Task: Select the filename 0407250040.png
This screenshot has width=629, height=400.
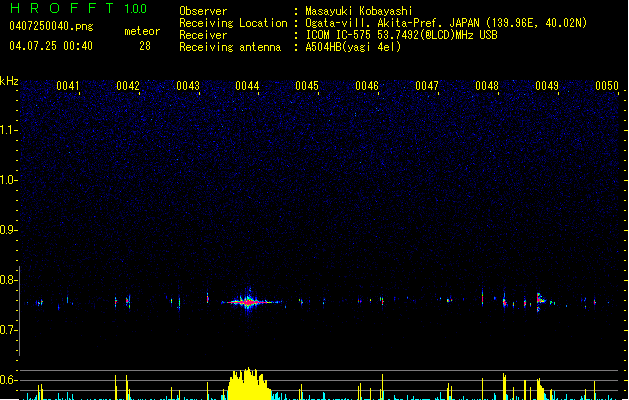Action: point(51,26)
